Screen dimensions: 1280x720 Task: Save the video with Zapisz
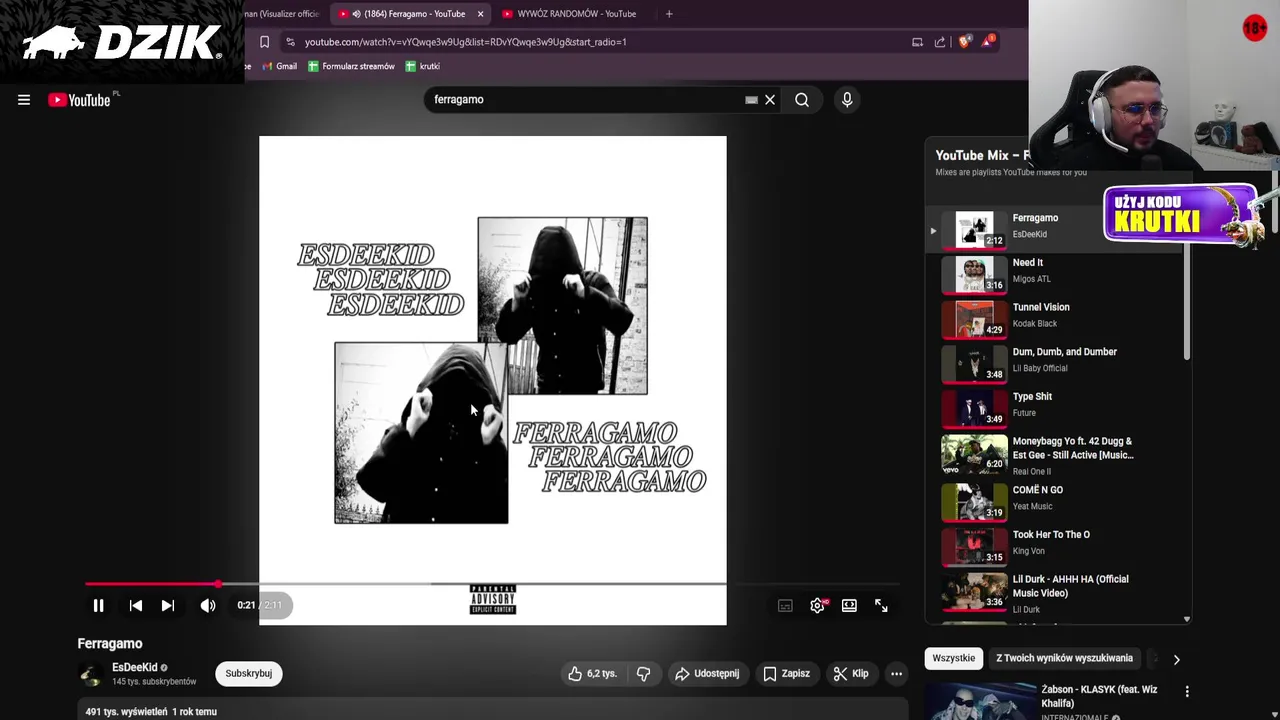click(786, 674)
